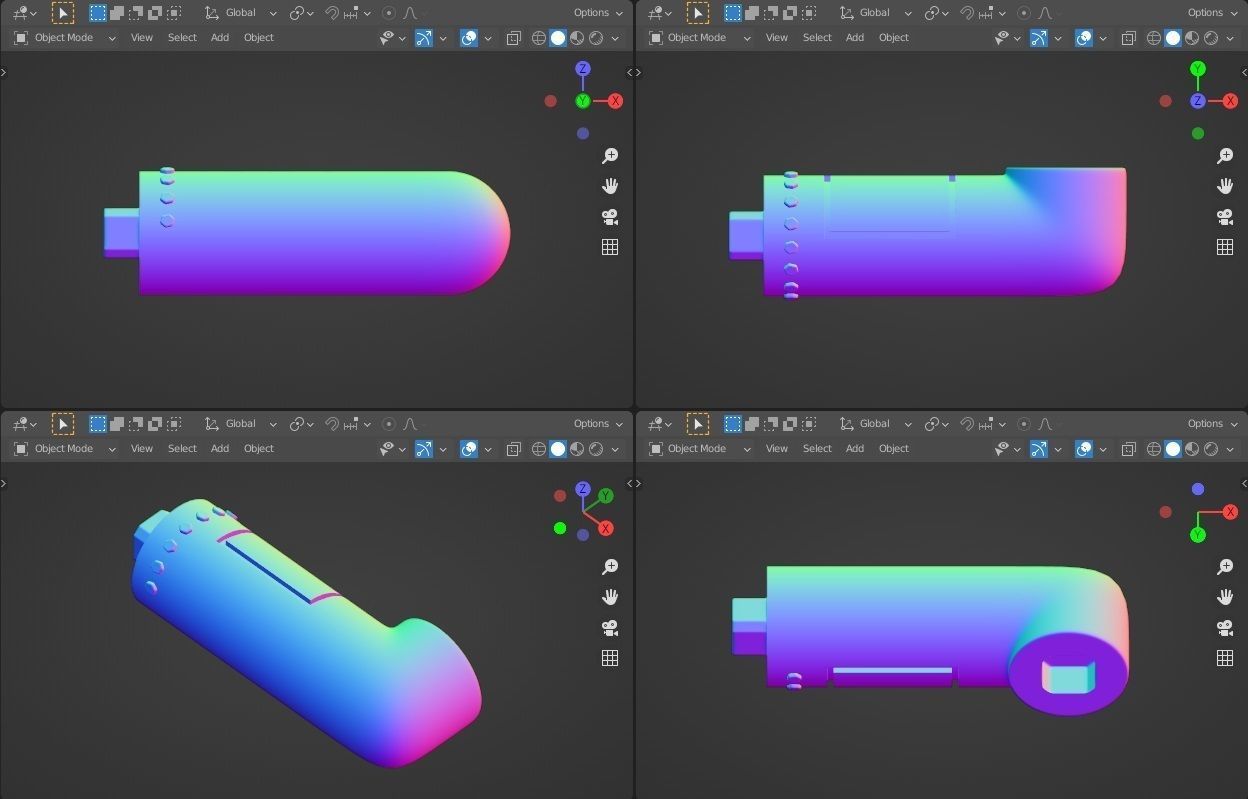Click pan hand icon in perspective viewport

(610, 597)
